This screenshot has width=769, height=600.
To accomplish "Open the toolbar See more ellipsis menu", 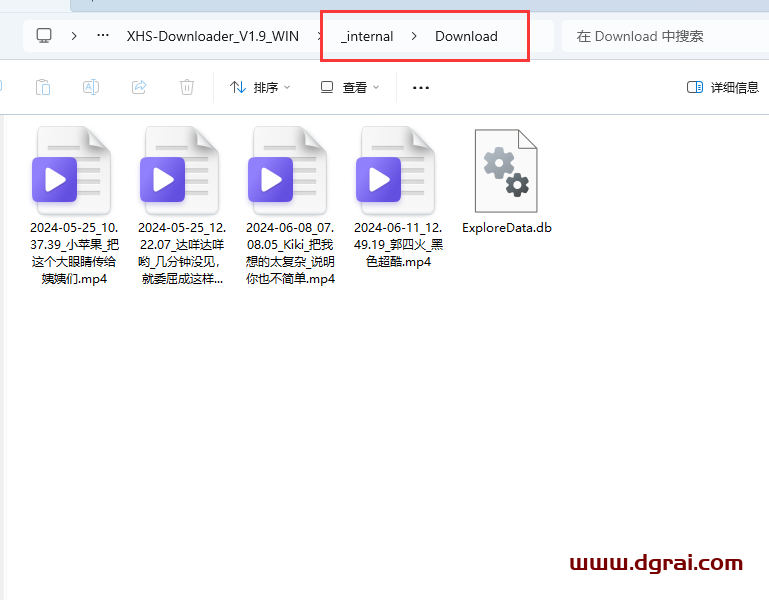I will click(421, 88).
